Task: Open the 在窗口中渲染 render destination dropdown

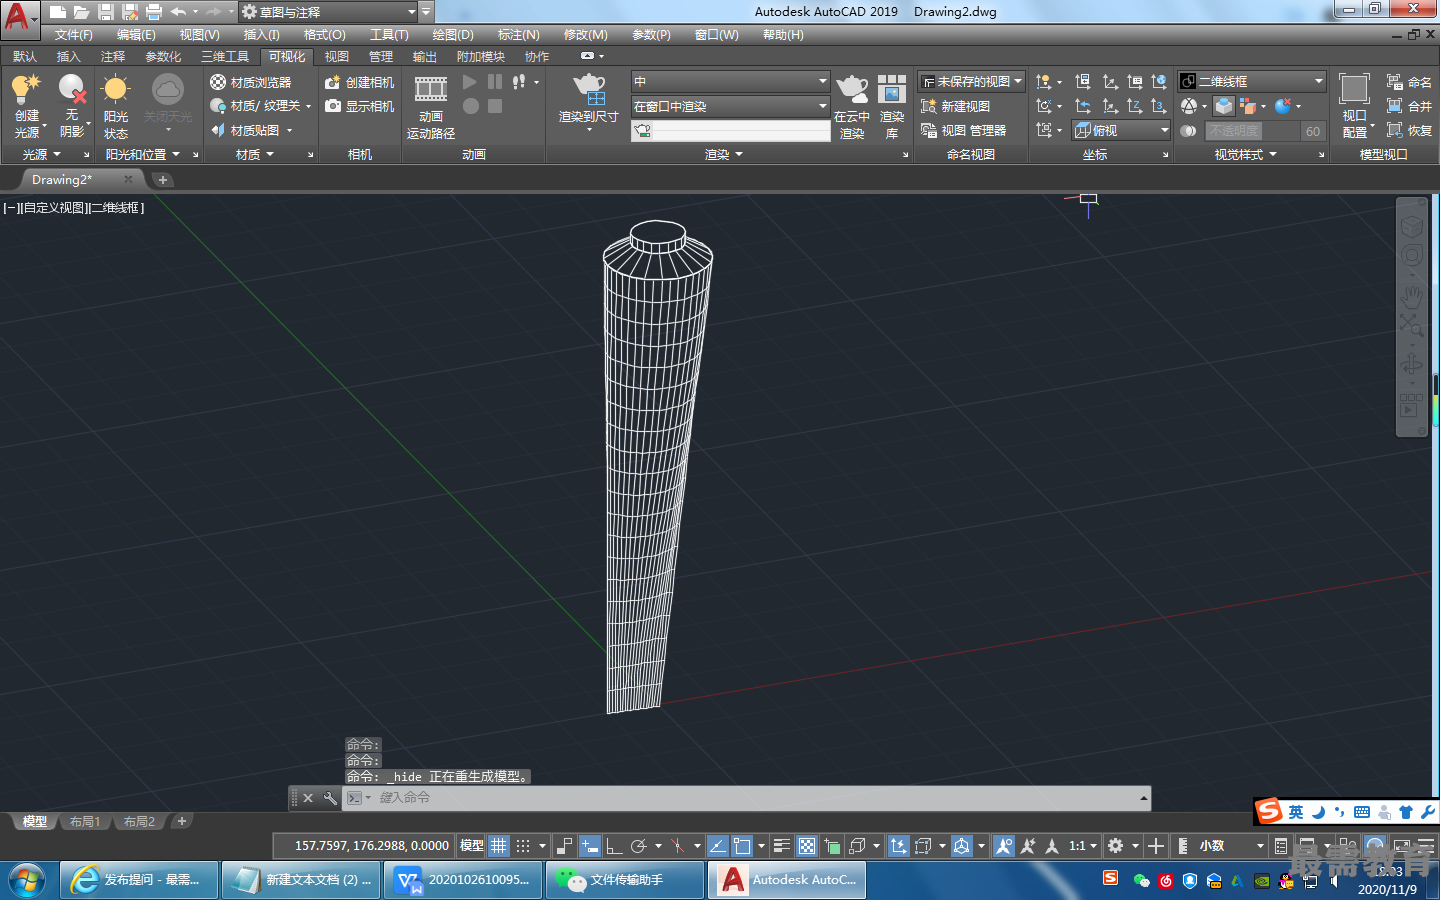Action: (730, 106)
